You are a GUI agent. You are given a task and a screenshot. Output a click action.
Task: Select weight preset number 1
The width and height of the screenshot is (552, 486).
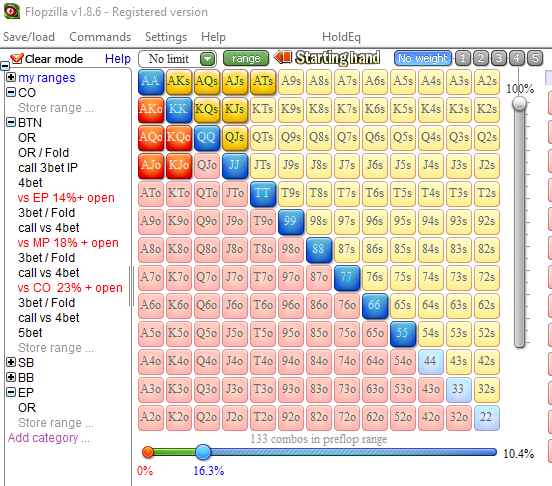click(463, 58)
